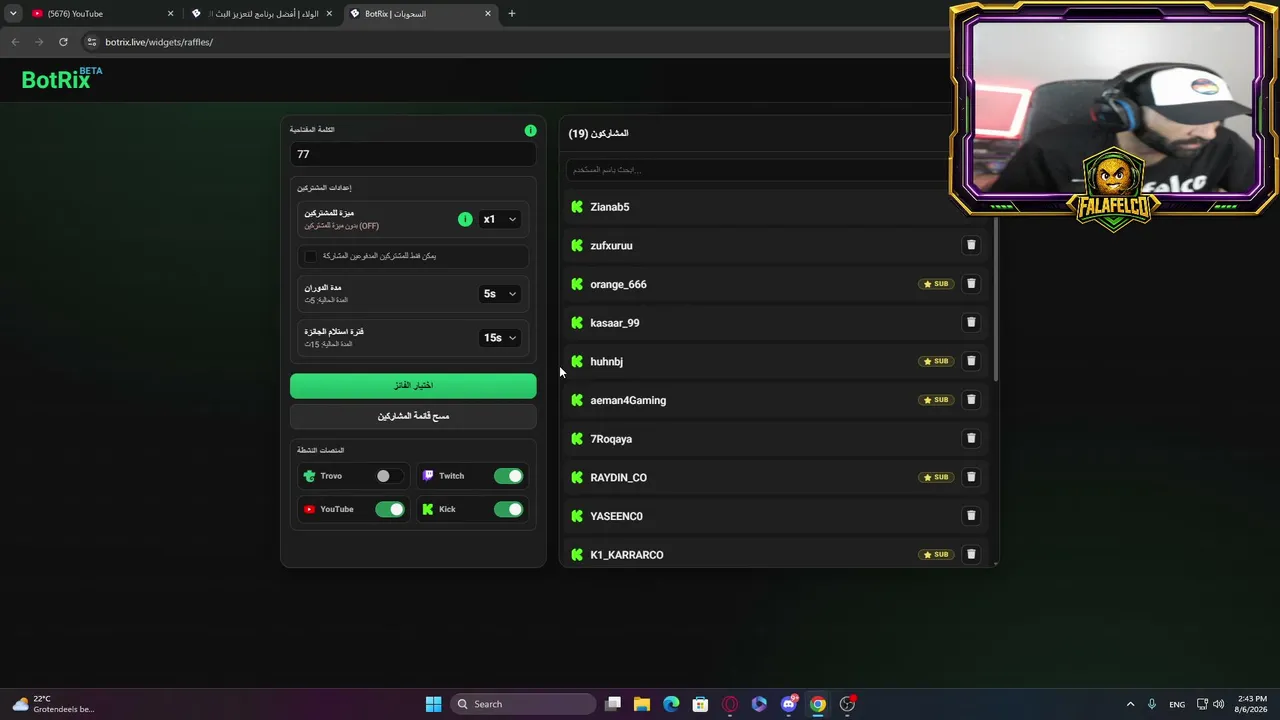
Task: Click the keyword input field containing 77
Action: 413,154
